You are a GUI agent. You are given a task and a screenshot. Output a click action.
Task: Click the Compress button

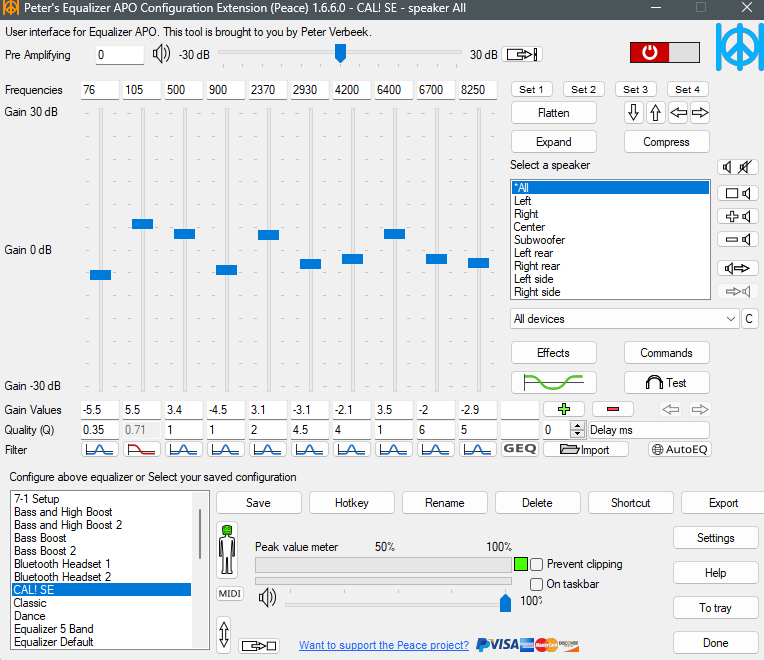pyautogui.click(x=666, y=142)
